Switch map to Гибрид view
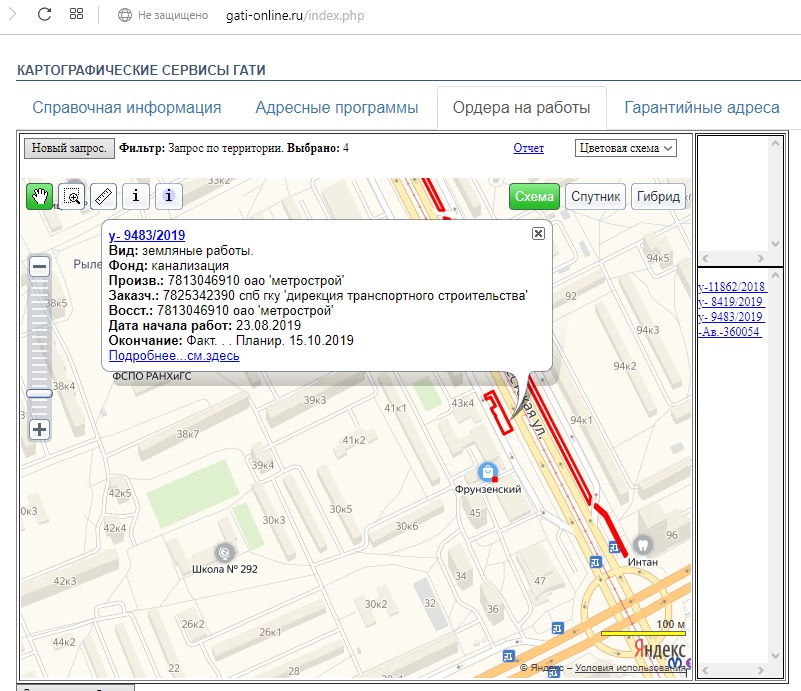The image size is (801, 691). tap(658, 197)
